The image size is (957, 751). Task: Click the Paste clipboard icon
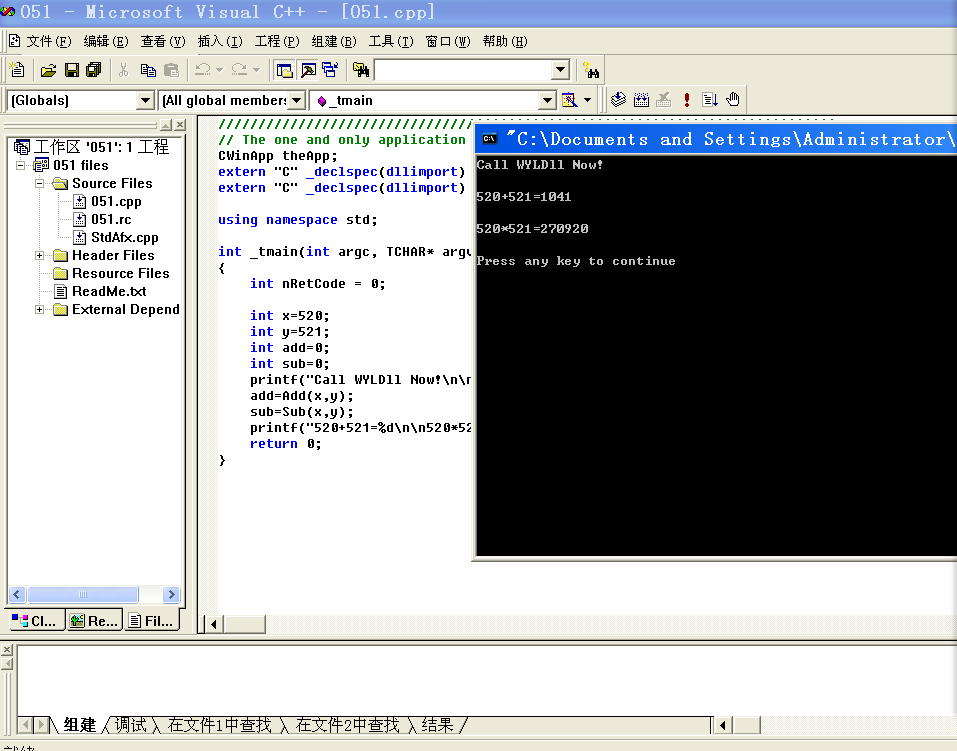(x=172, y=70)
